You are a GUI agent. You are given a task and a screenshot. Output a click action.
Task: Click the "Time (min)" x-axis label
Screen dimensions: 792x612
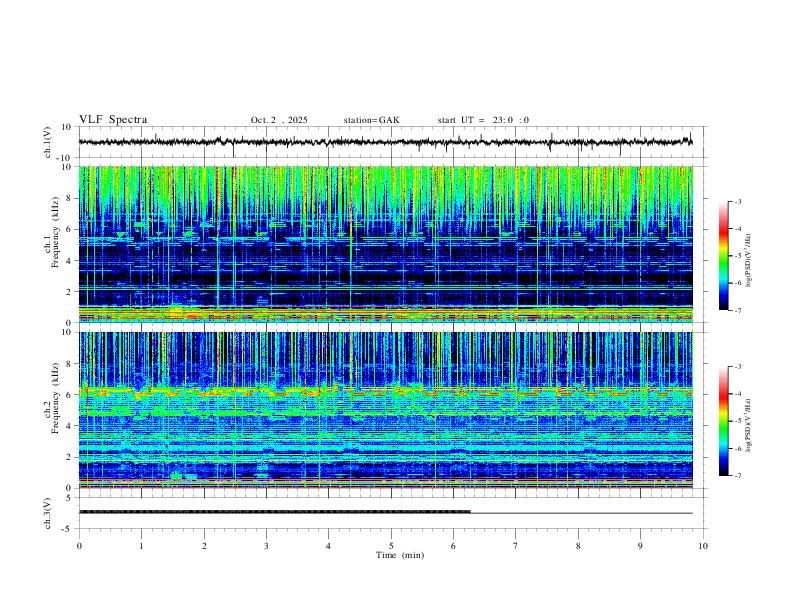coord(400,555)
